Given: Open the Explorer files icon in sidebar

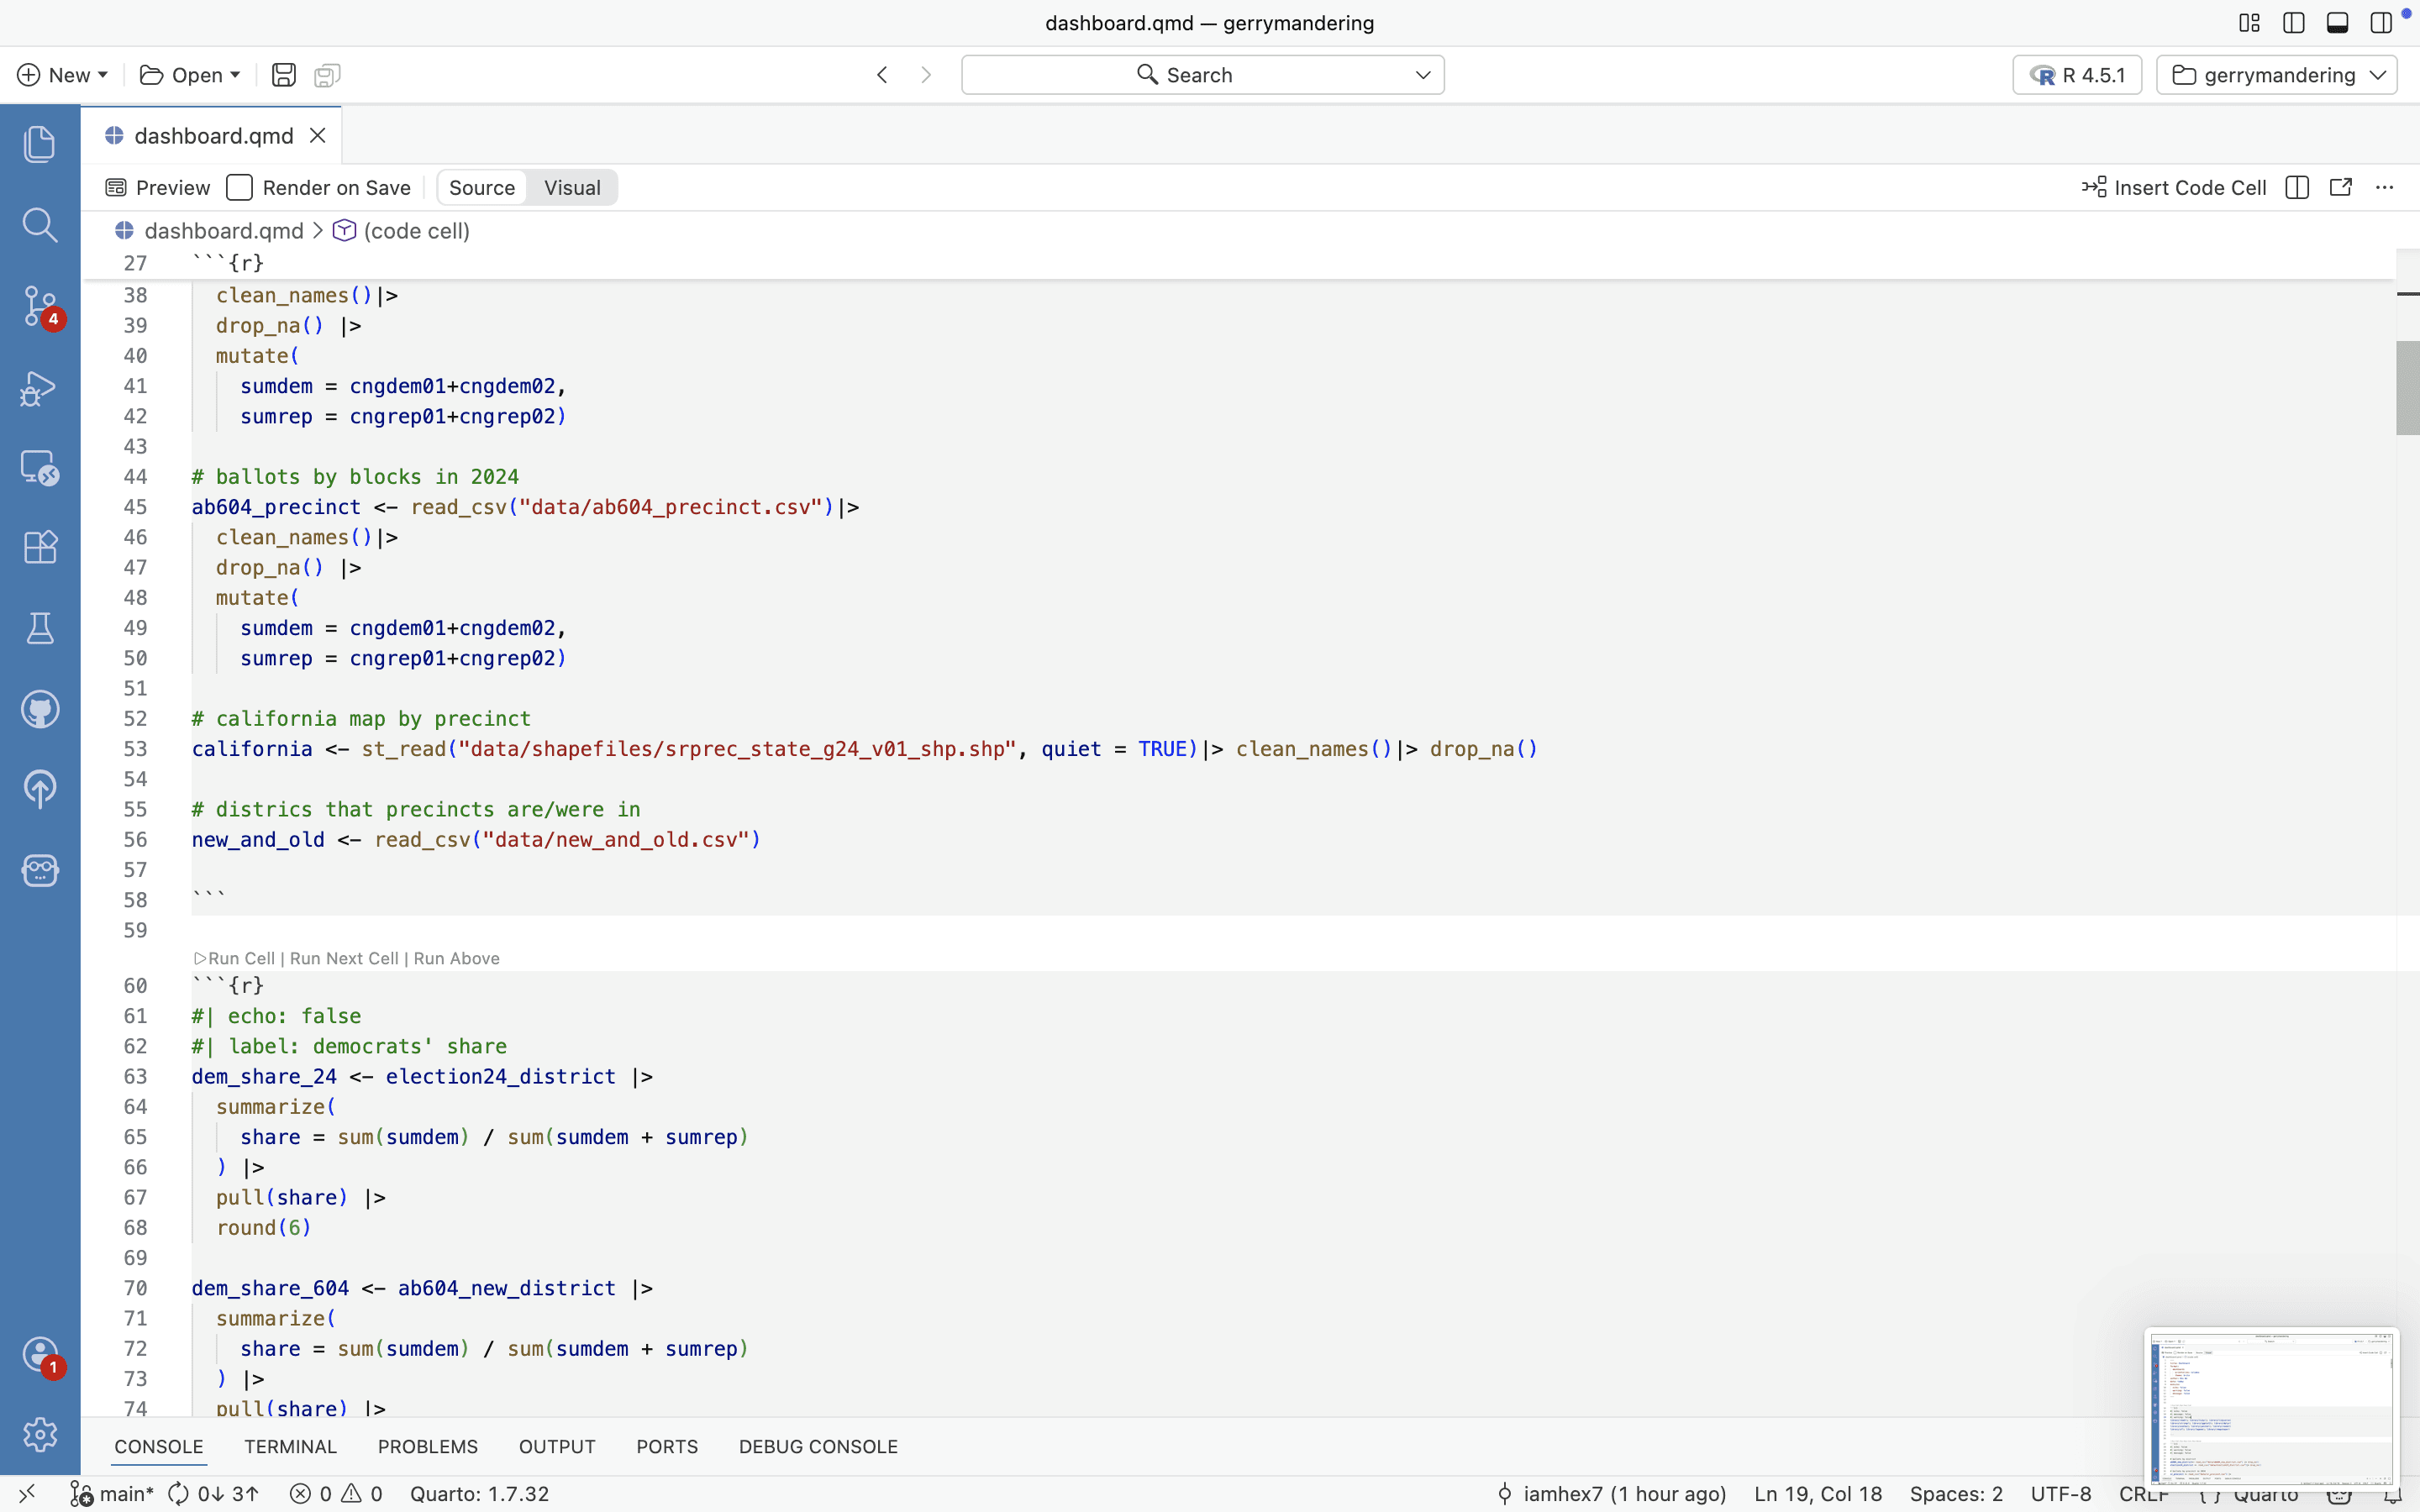Looking at the screenshot, I should (39, 144).
